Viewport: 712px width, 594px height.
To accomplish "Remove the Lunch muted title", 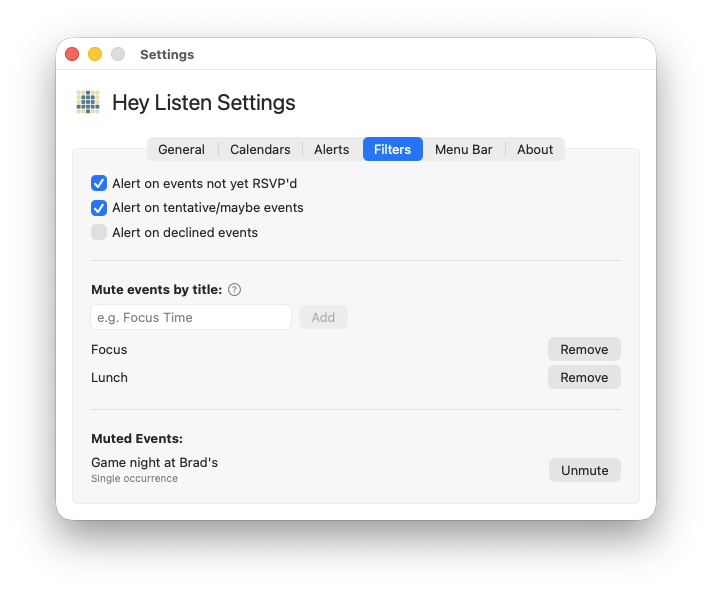I will (584, 377).
